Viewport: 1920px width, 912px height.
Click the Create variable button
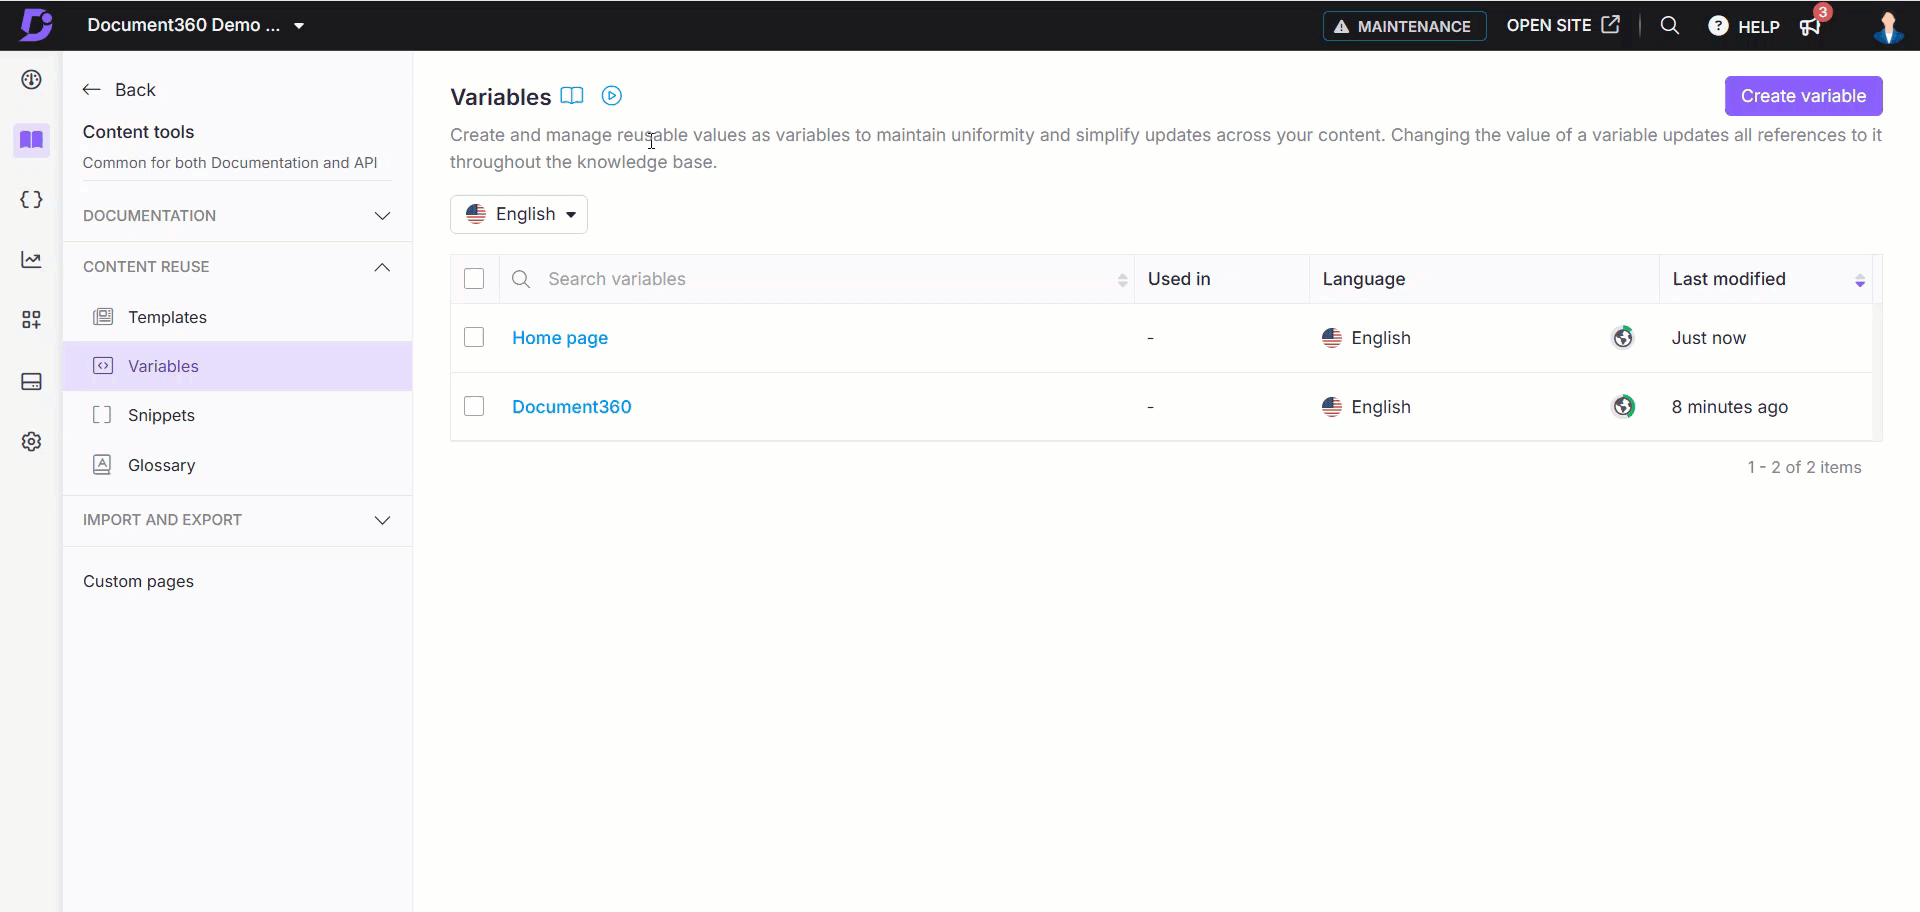1803,96
